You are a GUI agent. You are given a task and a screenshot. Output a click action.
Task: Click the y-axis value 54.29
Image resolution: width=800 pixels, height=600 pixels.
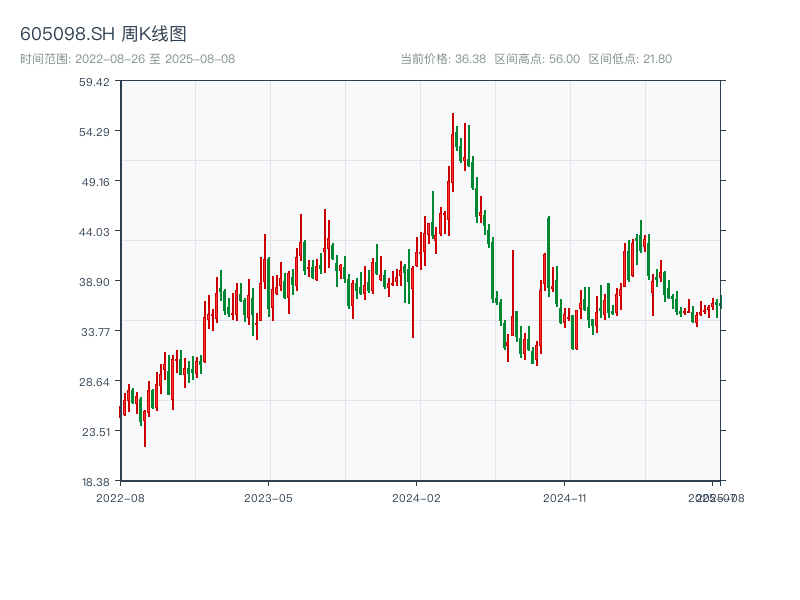[x=94, y=132]
